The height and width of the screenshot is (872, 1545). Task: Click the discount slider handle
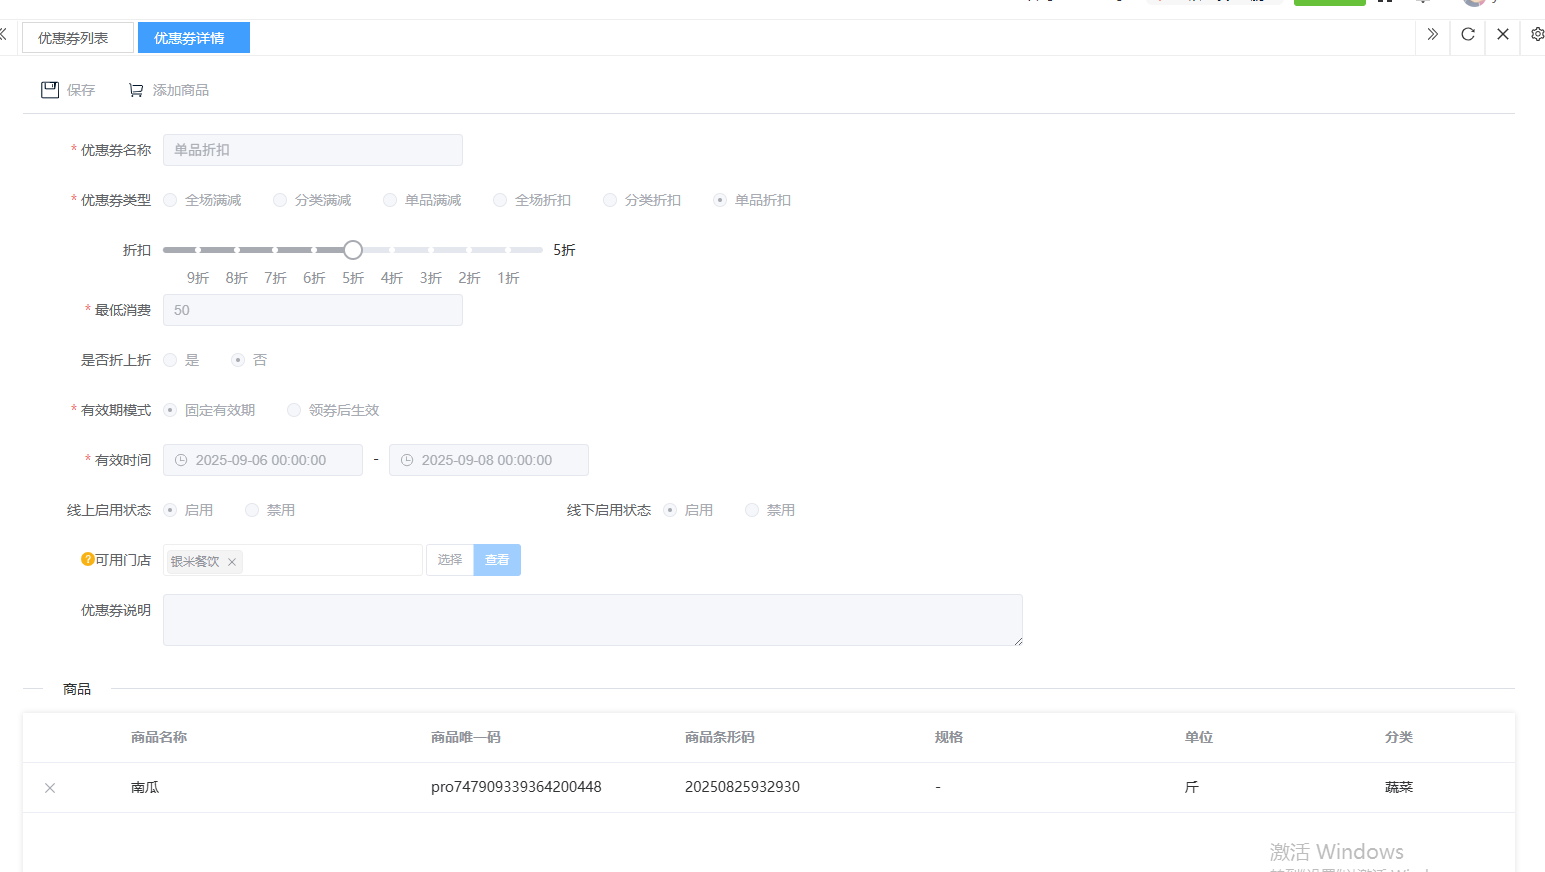point(353,250)
